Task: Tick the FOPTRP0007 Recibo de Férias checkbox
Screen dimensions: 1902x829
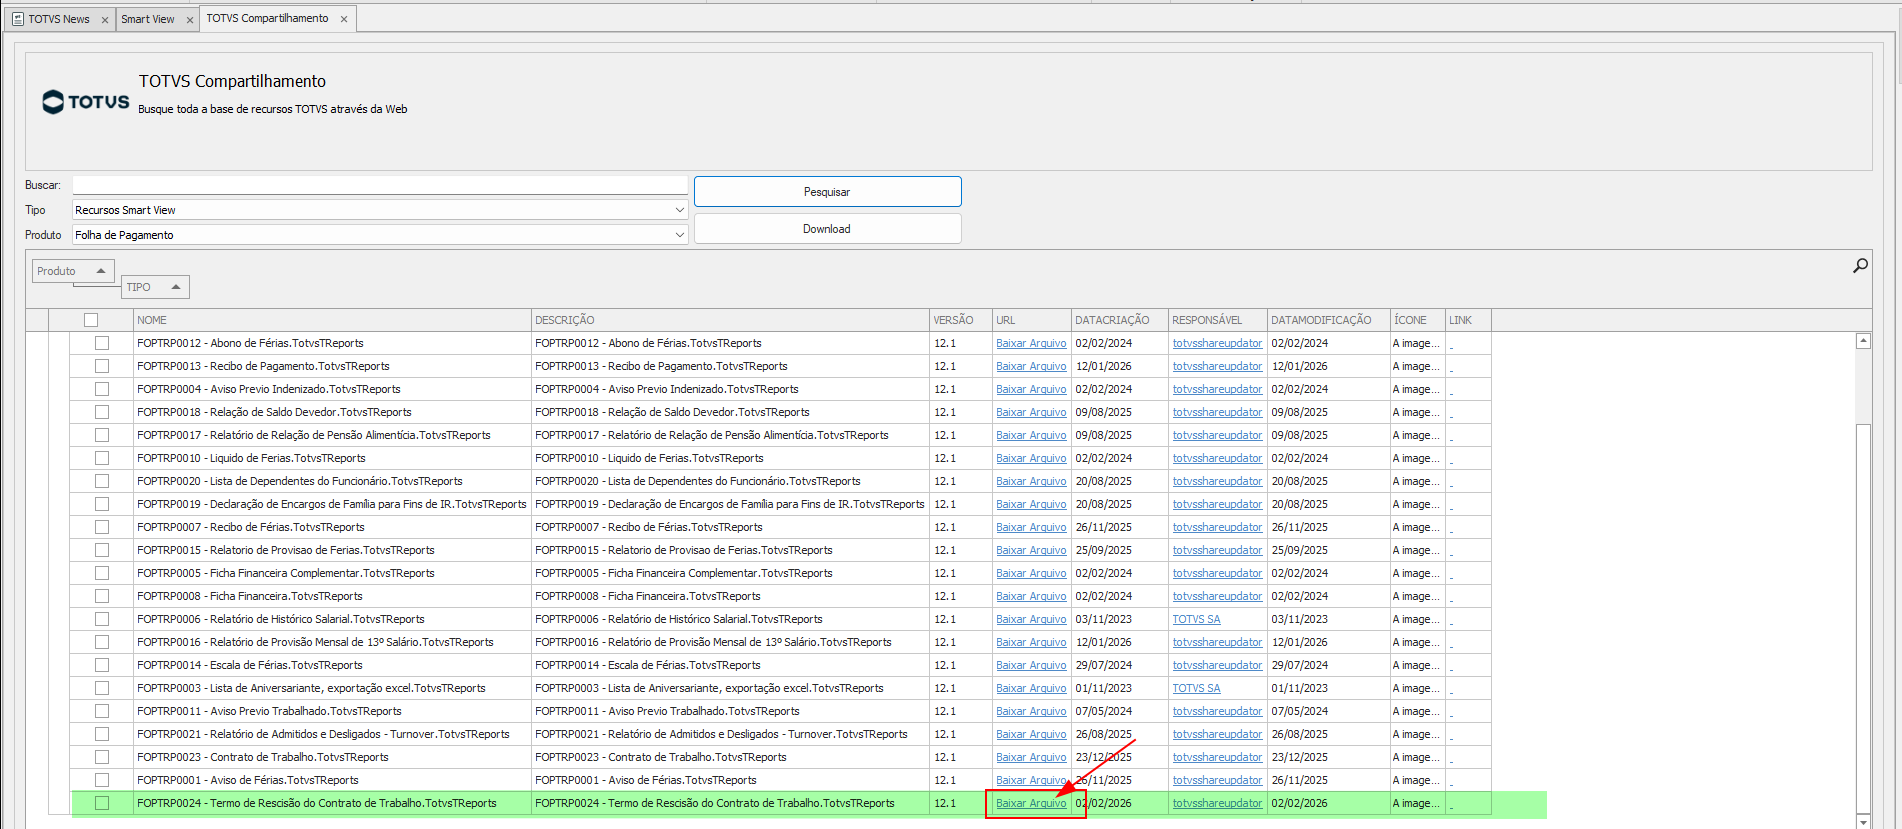Action: [x=102, y=527]
